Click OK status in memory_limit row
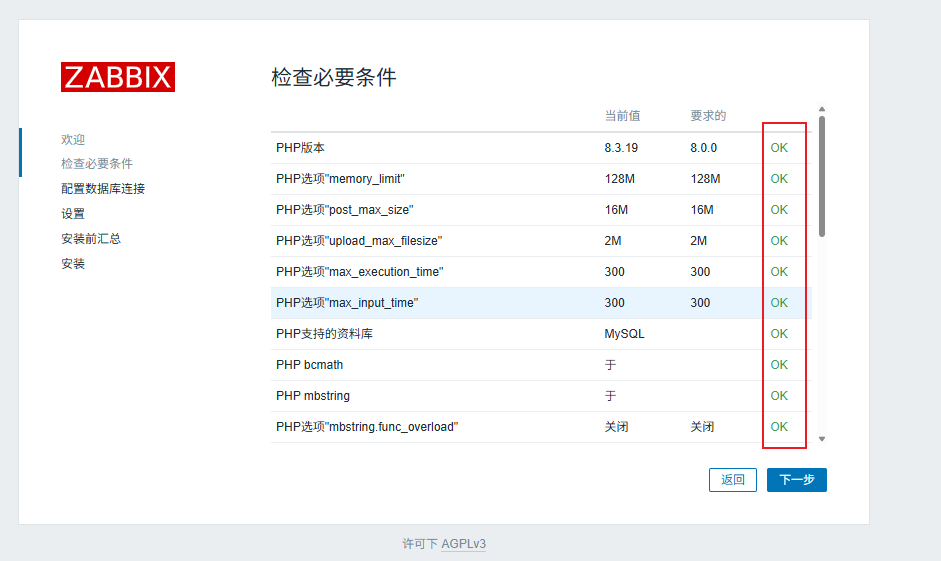Image resolution: width=941 pixels, height=561 pixels. coord(779,179)
